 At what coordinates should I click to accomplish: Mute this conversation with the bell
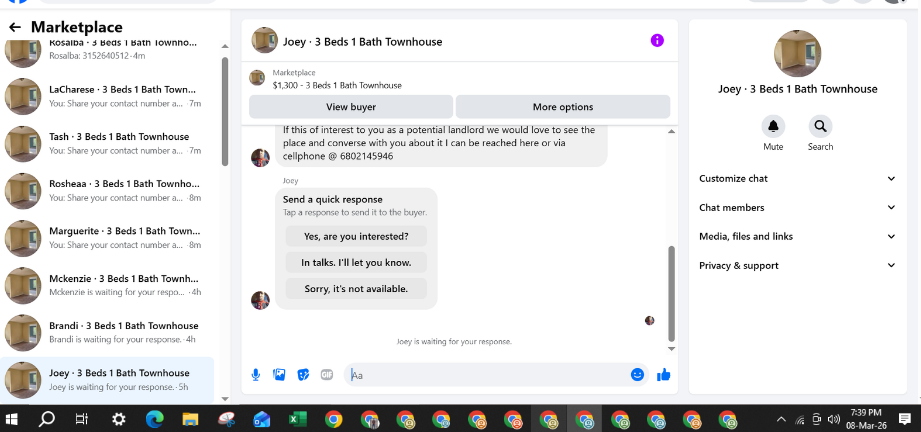(x=773, y=126)
